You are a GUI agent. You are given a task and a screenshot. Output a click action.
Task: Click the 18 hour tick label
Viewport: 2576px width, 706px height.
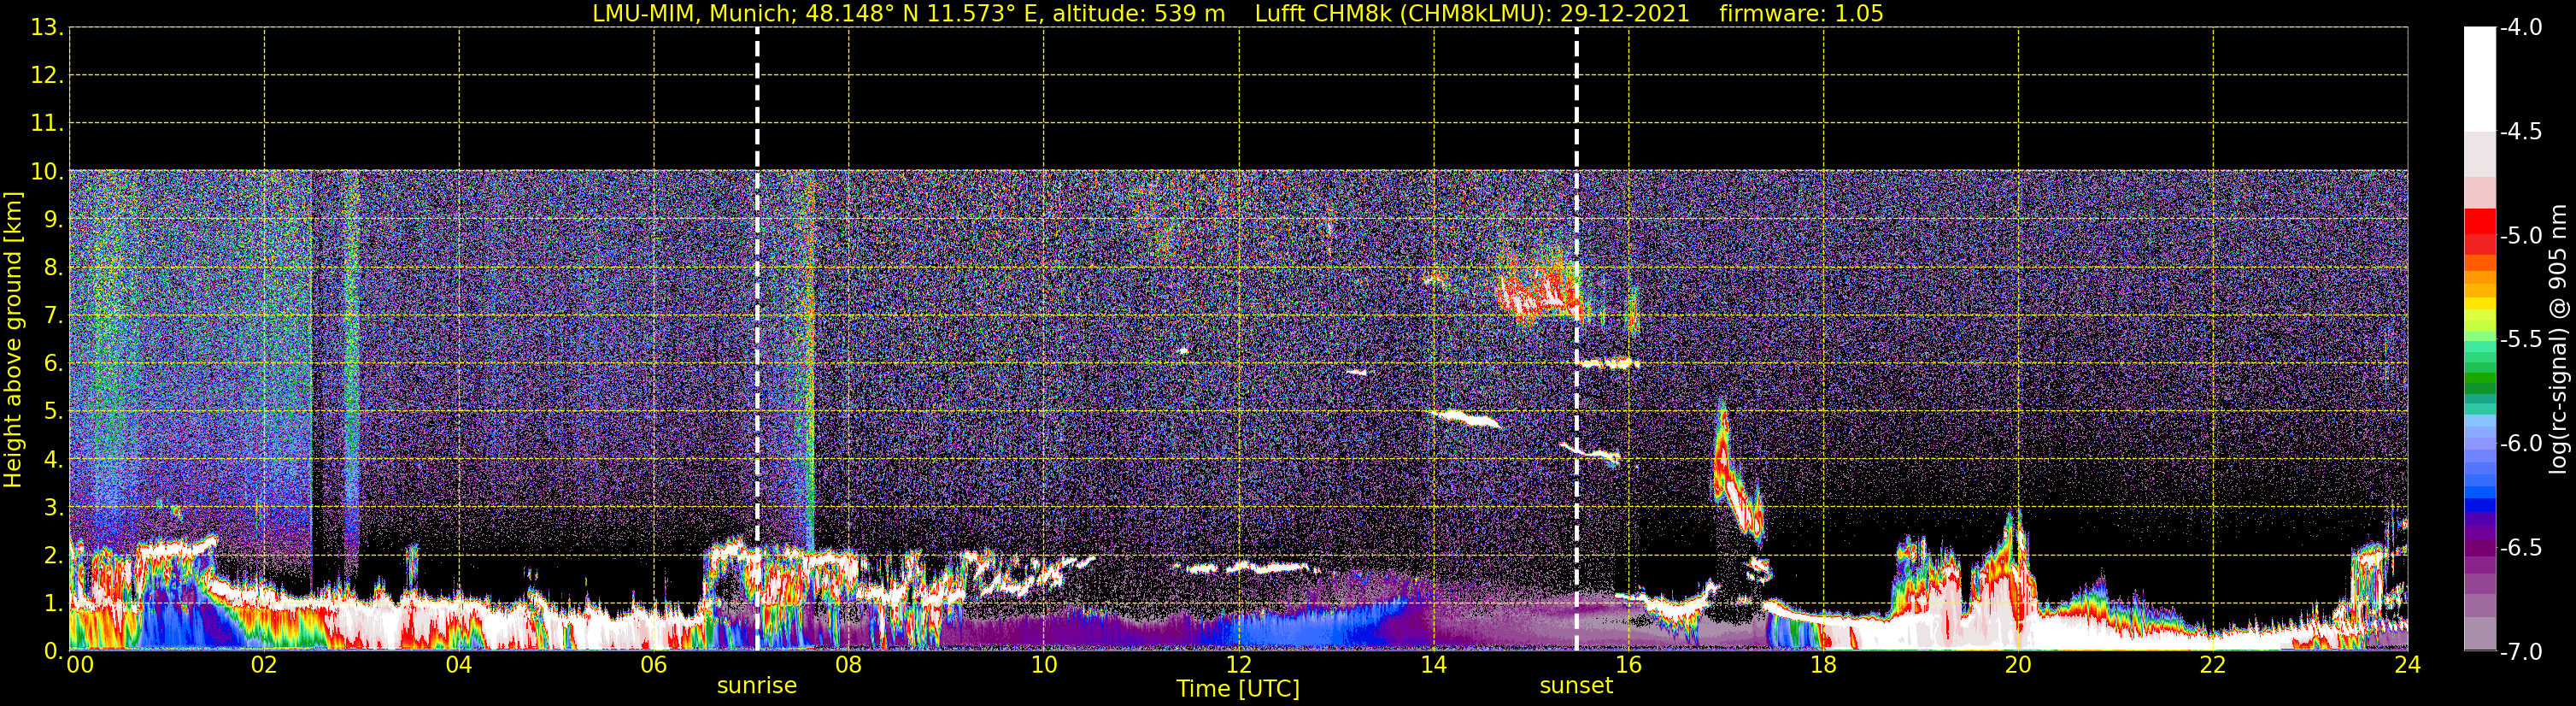pos(1823,665)
